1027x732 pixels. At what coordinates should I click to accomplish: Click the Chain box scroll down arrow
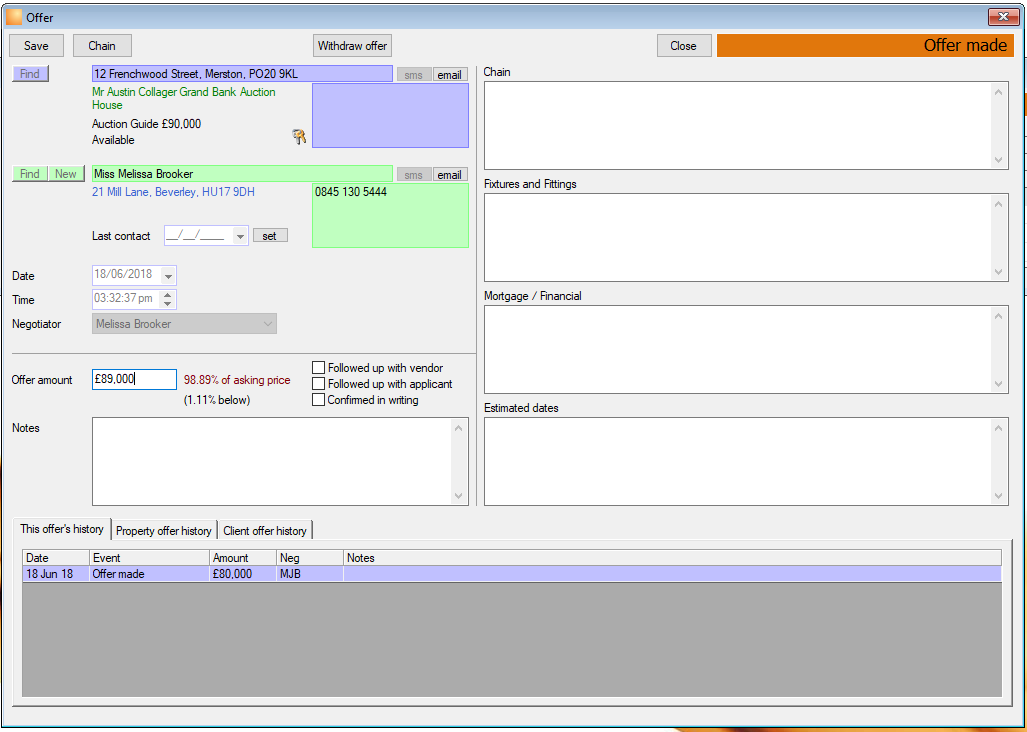998,160
